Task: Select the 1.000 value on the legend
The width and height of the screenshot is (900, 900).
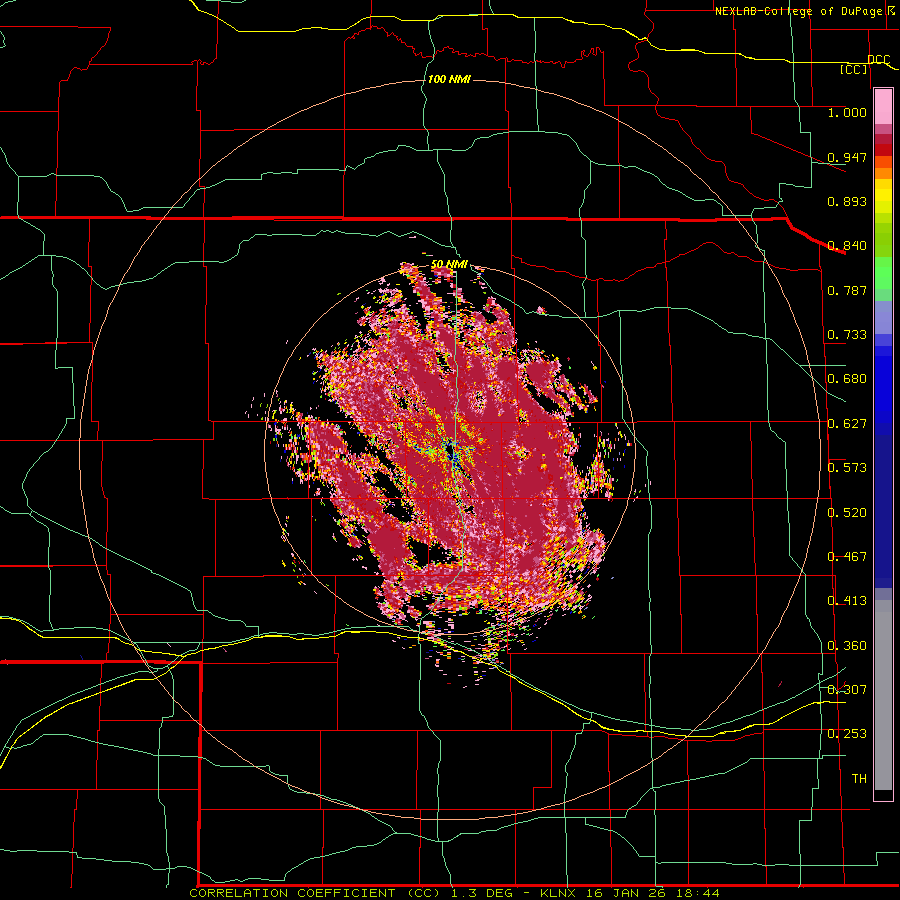Action: [847, 112]
